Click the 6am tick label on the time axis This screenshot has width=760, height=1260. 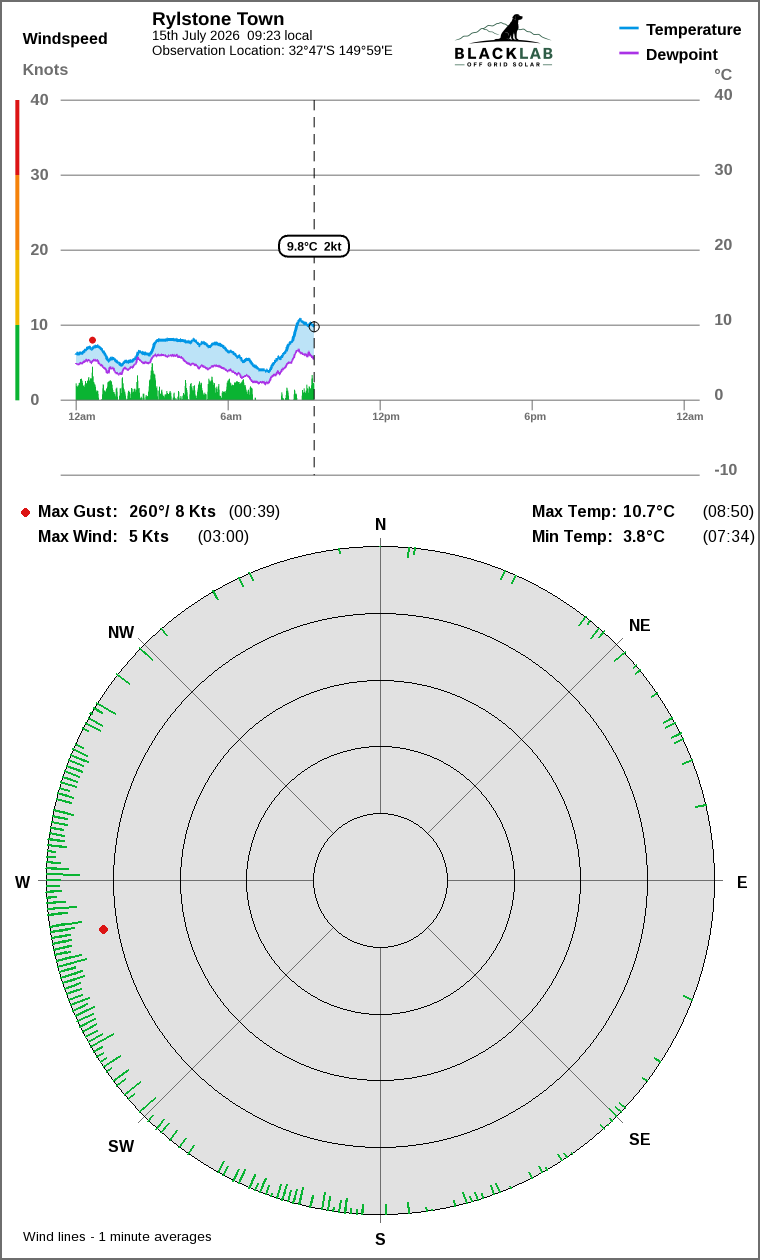[231, 417]
